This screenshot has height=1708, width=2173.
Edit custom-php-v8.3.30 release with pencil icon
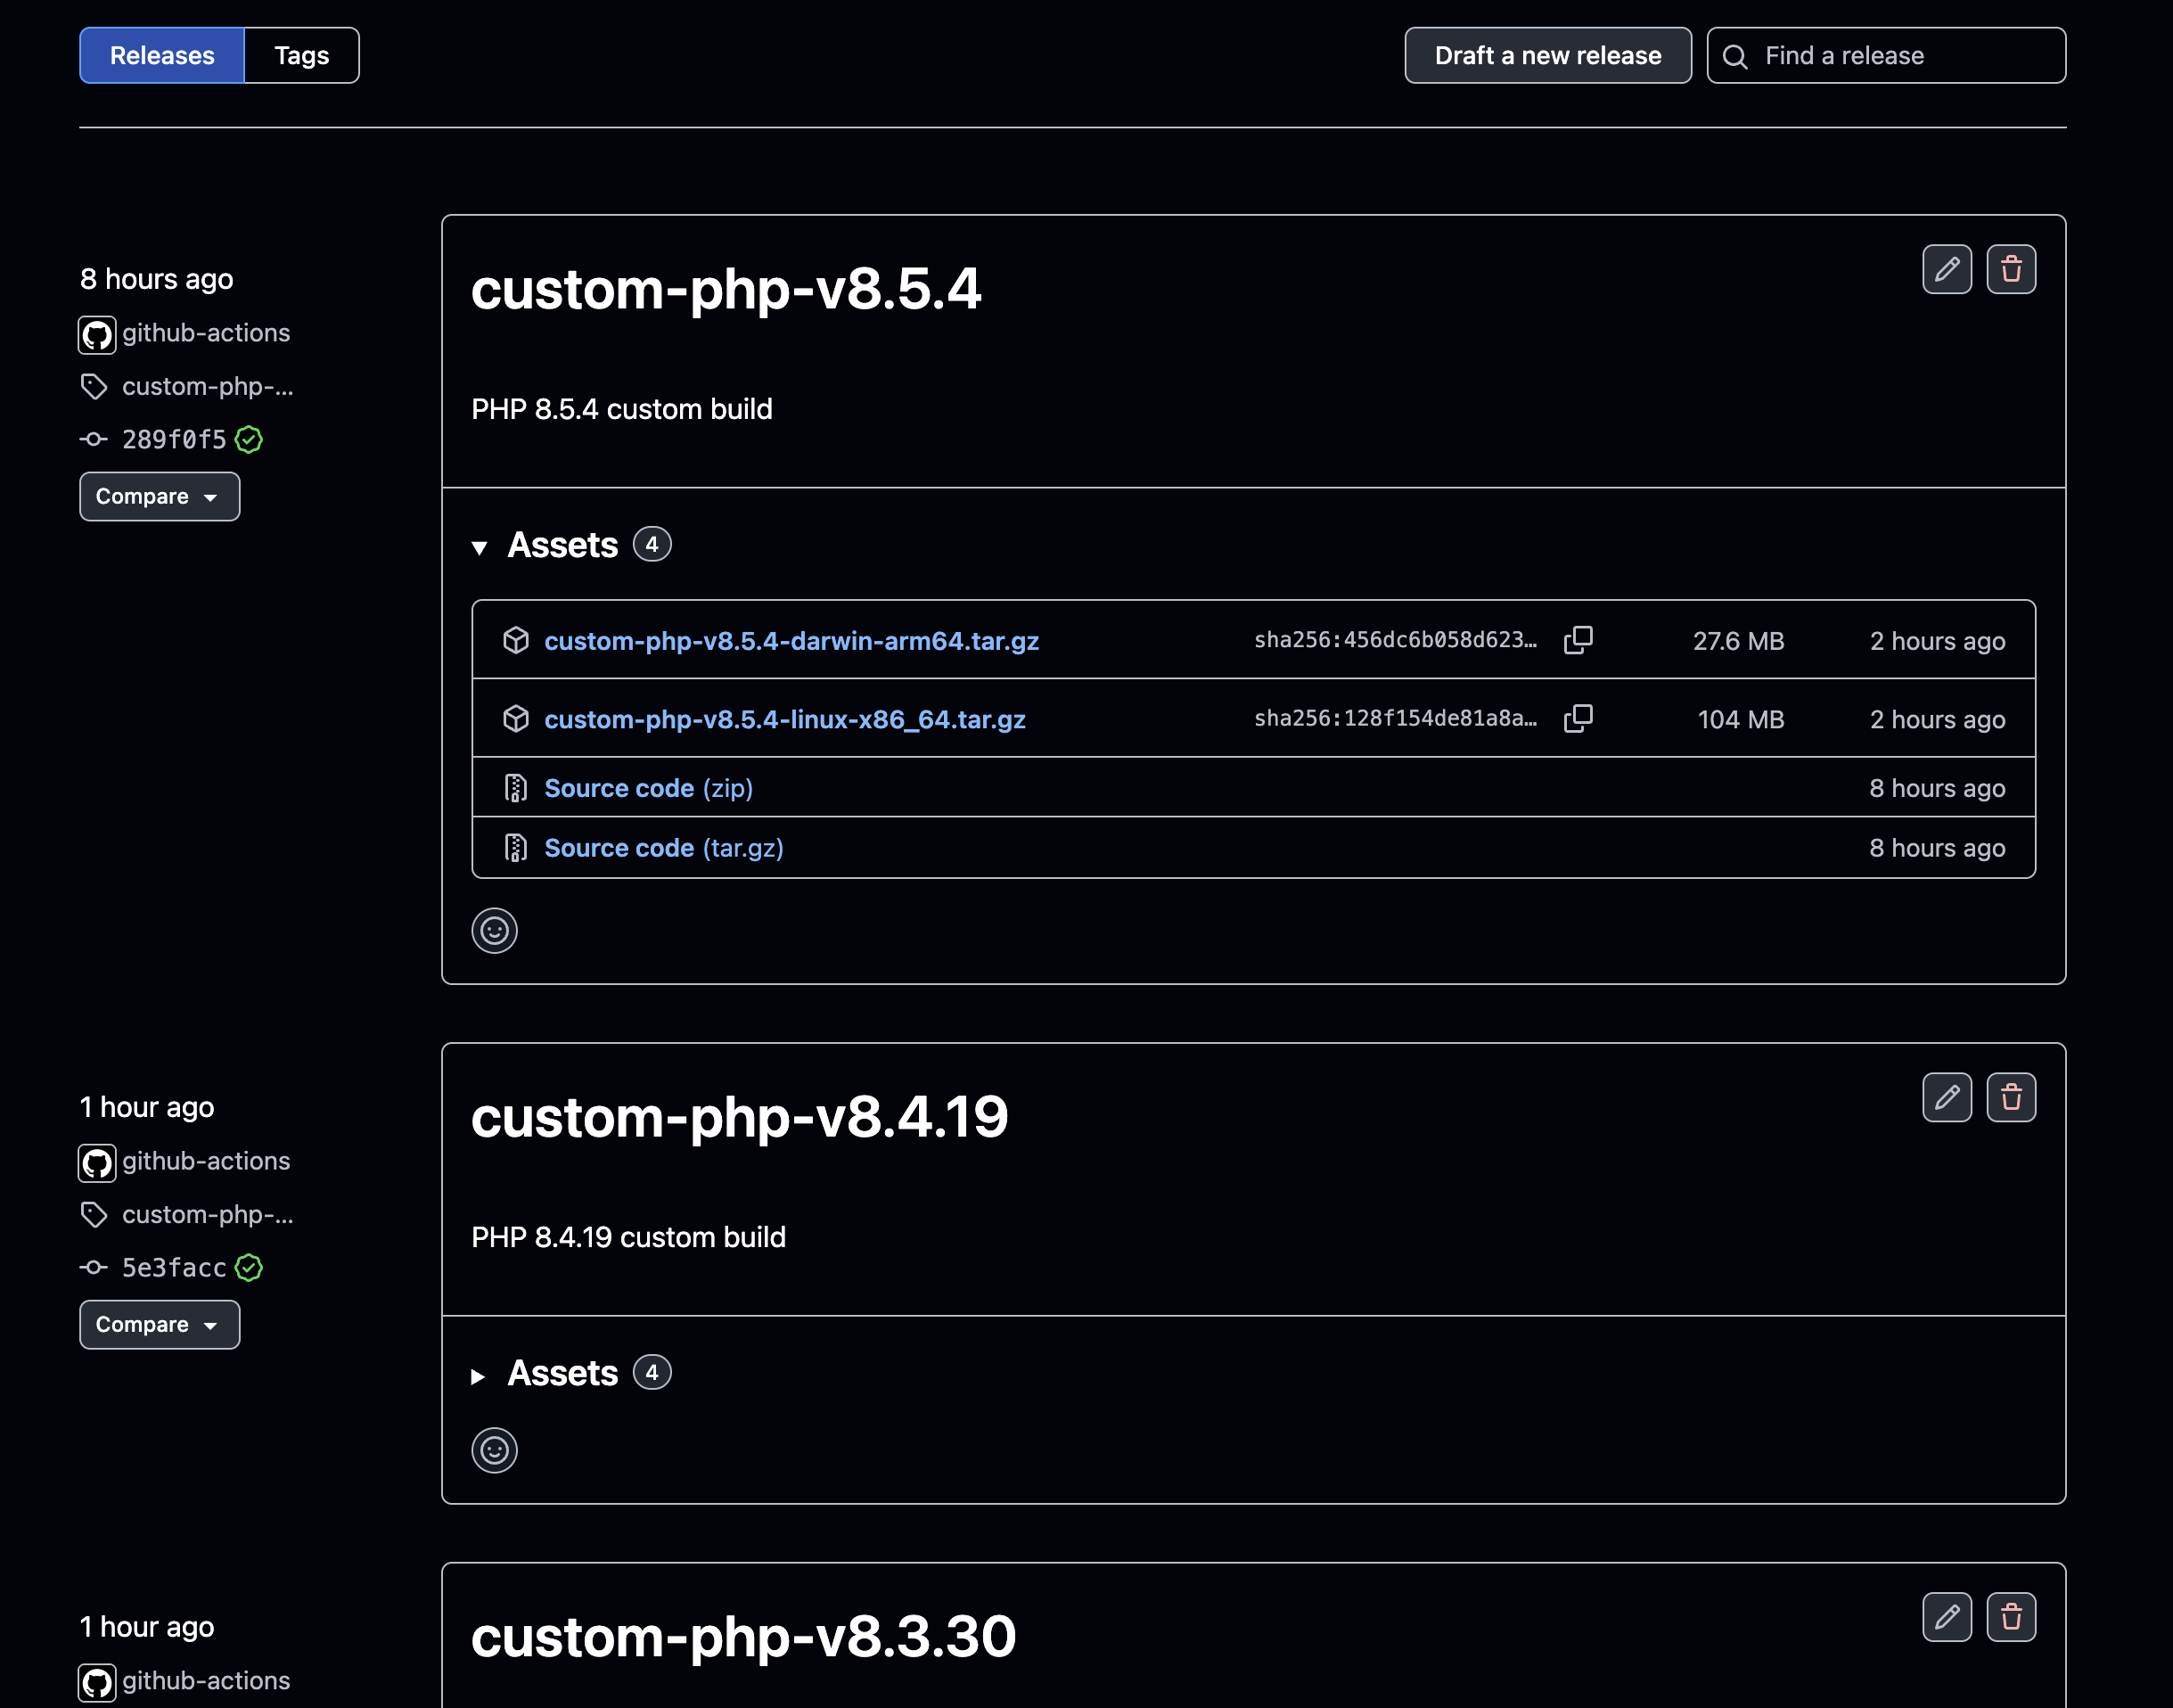click(x=1946, y=1616)
